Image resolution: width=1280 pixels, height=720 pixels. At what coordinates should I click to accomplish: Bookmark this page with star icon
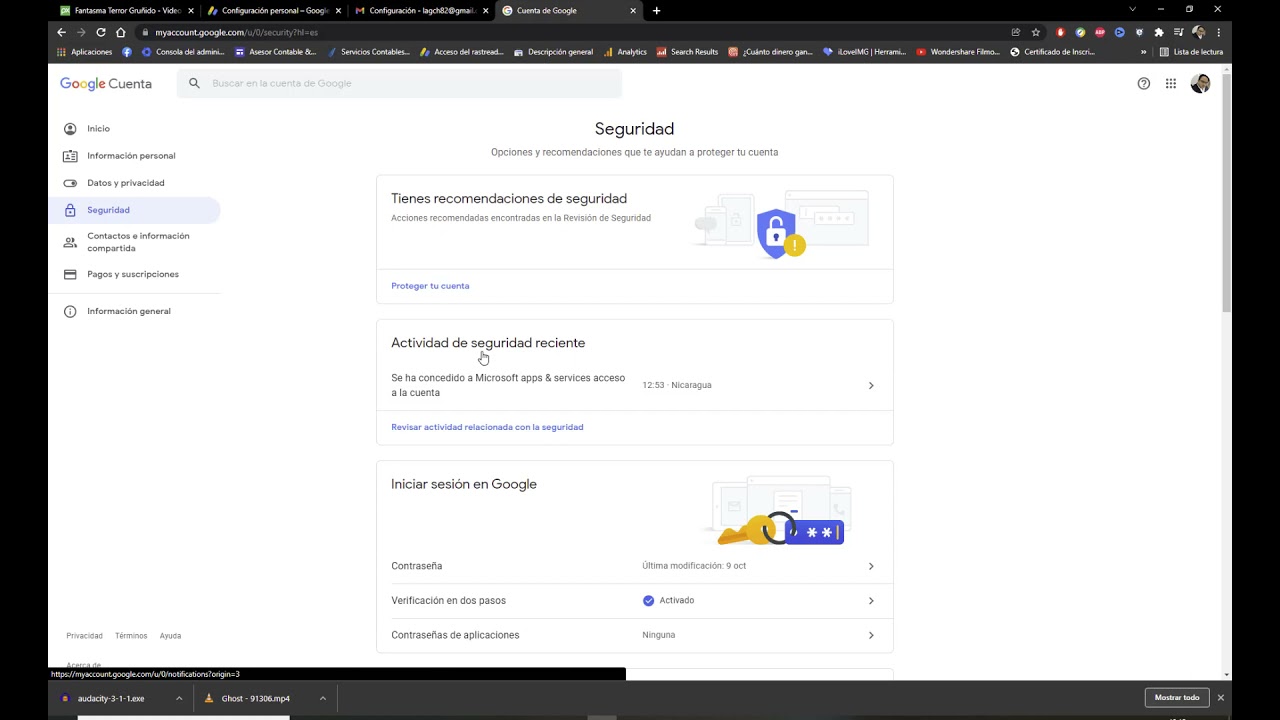pyautogui.click(x=1036, y=32)
